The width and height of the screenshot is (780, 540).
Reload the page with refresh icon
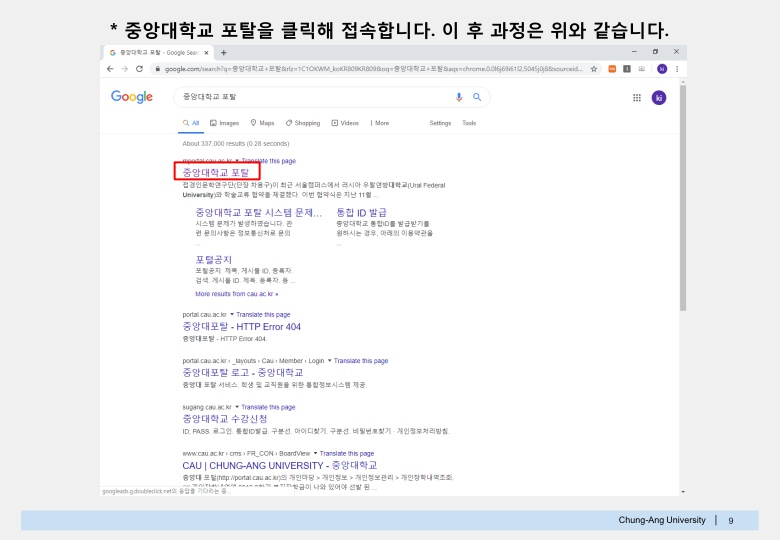pyautogui.click(x=139, y=69)
